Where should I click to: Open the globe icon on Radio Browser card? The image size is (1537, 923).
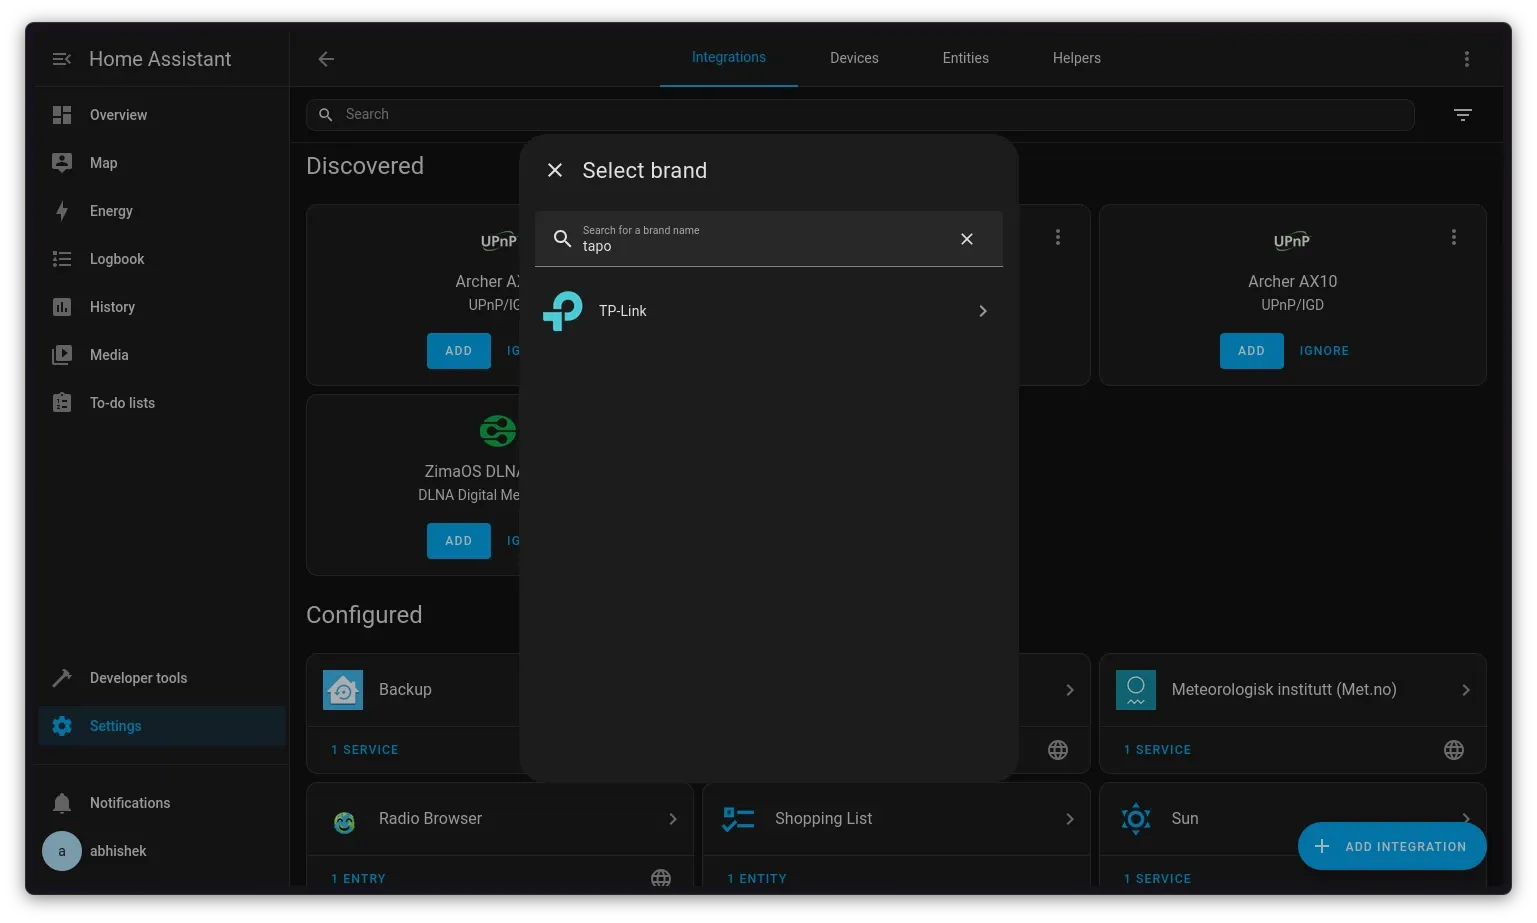click(x=660, y=878)
